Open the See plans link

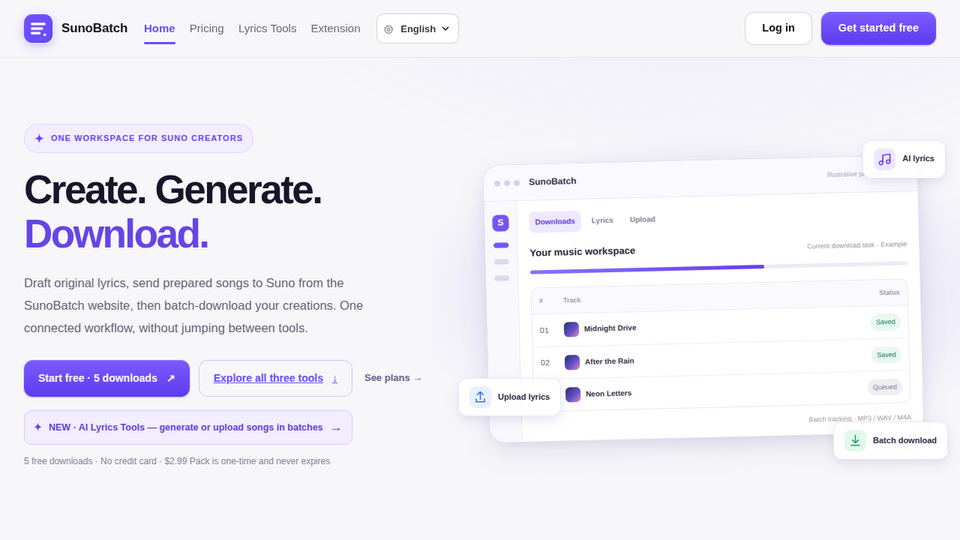[393, 378]
